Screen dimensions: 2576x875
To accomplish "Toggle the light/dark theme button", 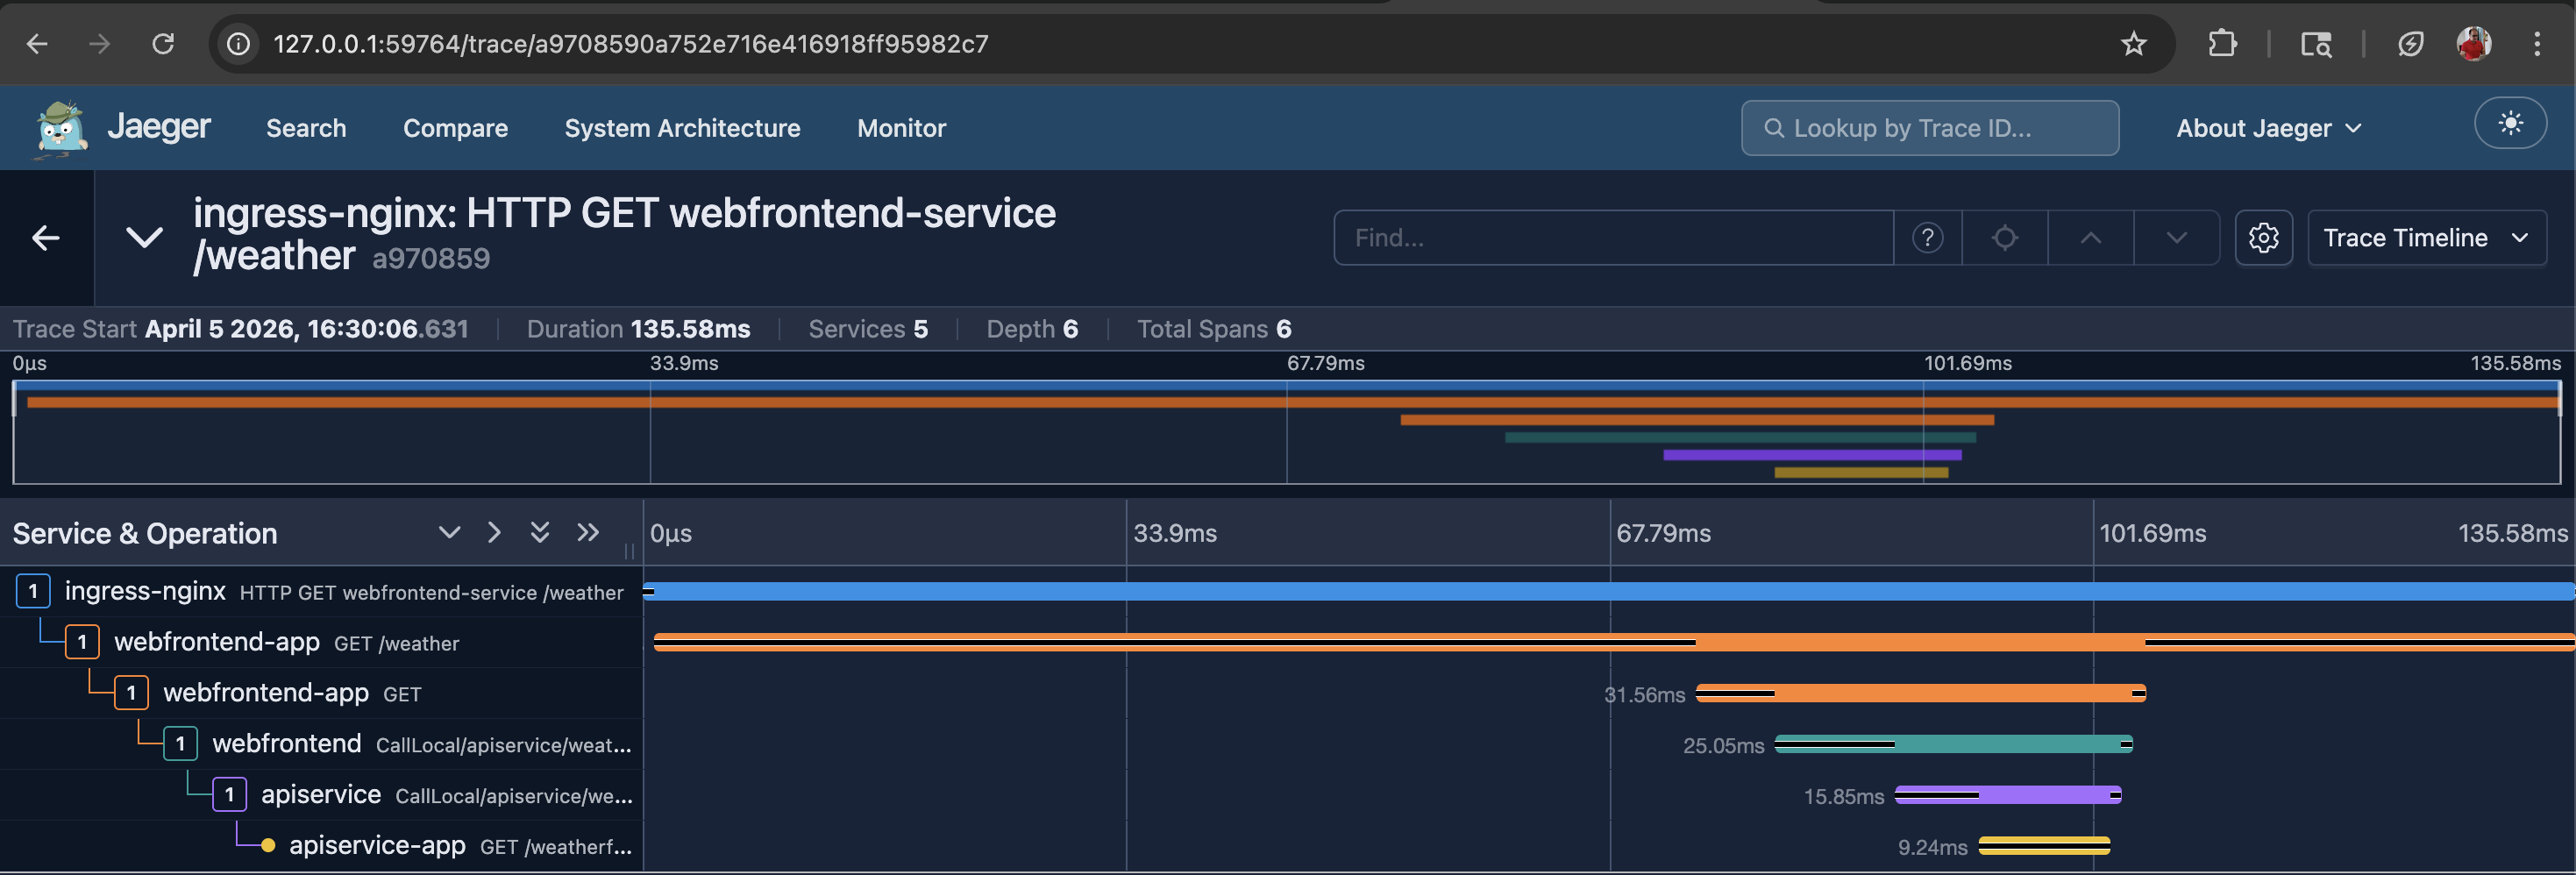I will [x=2509, y=124].
